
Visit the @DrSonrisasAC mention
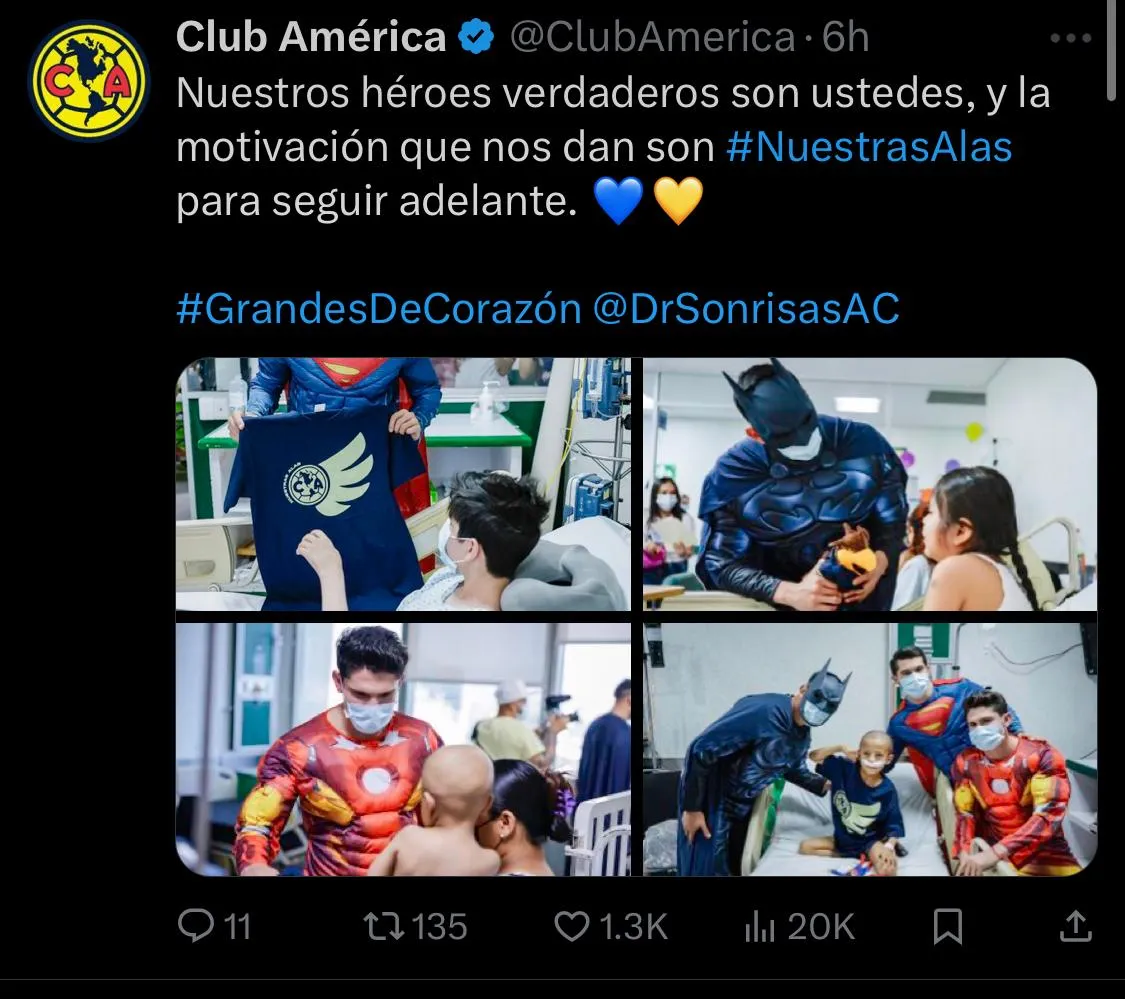[x=746, y=309]
